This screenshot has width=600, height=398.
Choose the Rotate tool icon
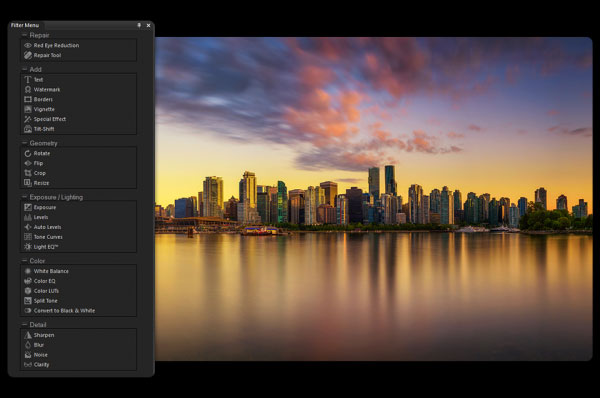tap(28, 153)
